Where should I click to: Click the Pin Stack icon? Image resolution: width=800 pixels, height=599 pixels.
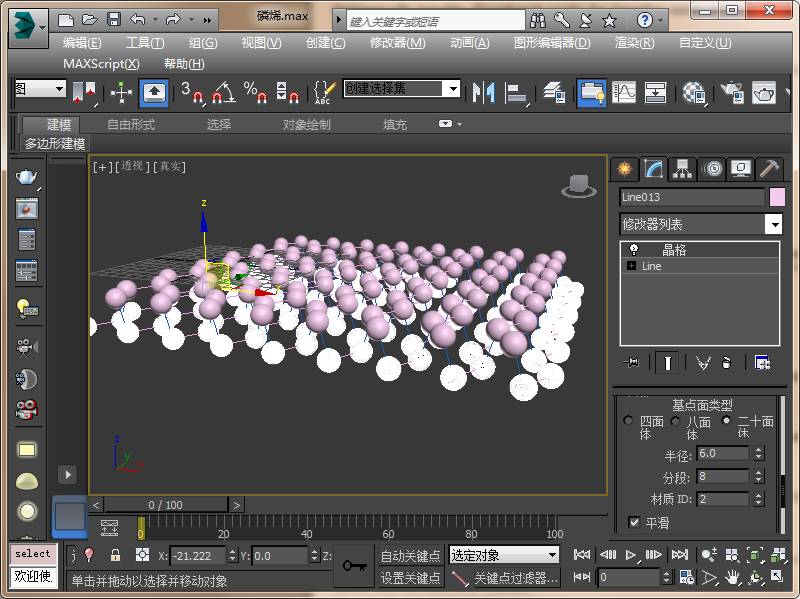(631, 363)
